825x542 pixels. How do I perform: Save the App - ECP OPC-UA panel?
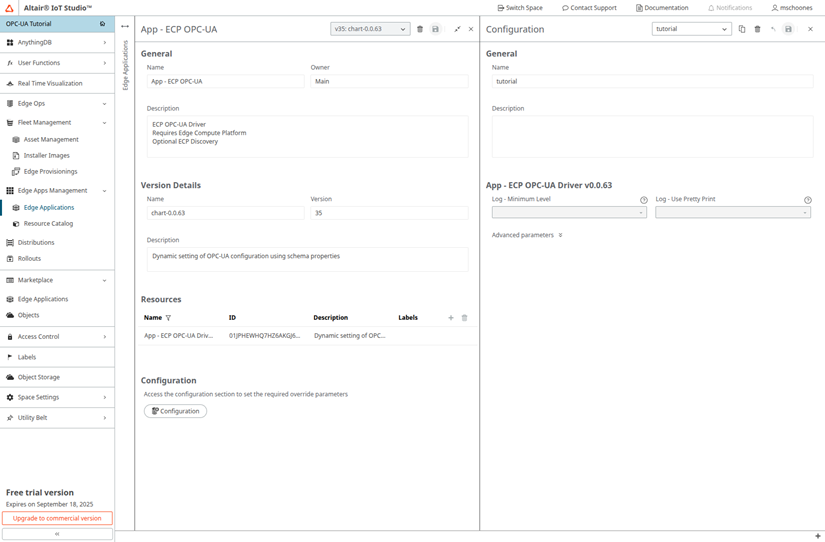pos(435,29)
